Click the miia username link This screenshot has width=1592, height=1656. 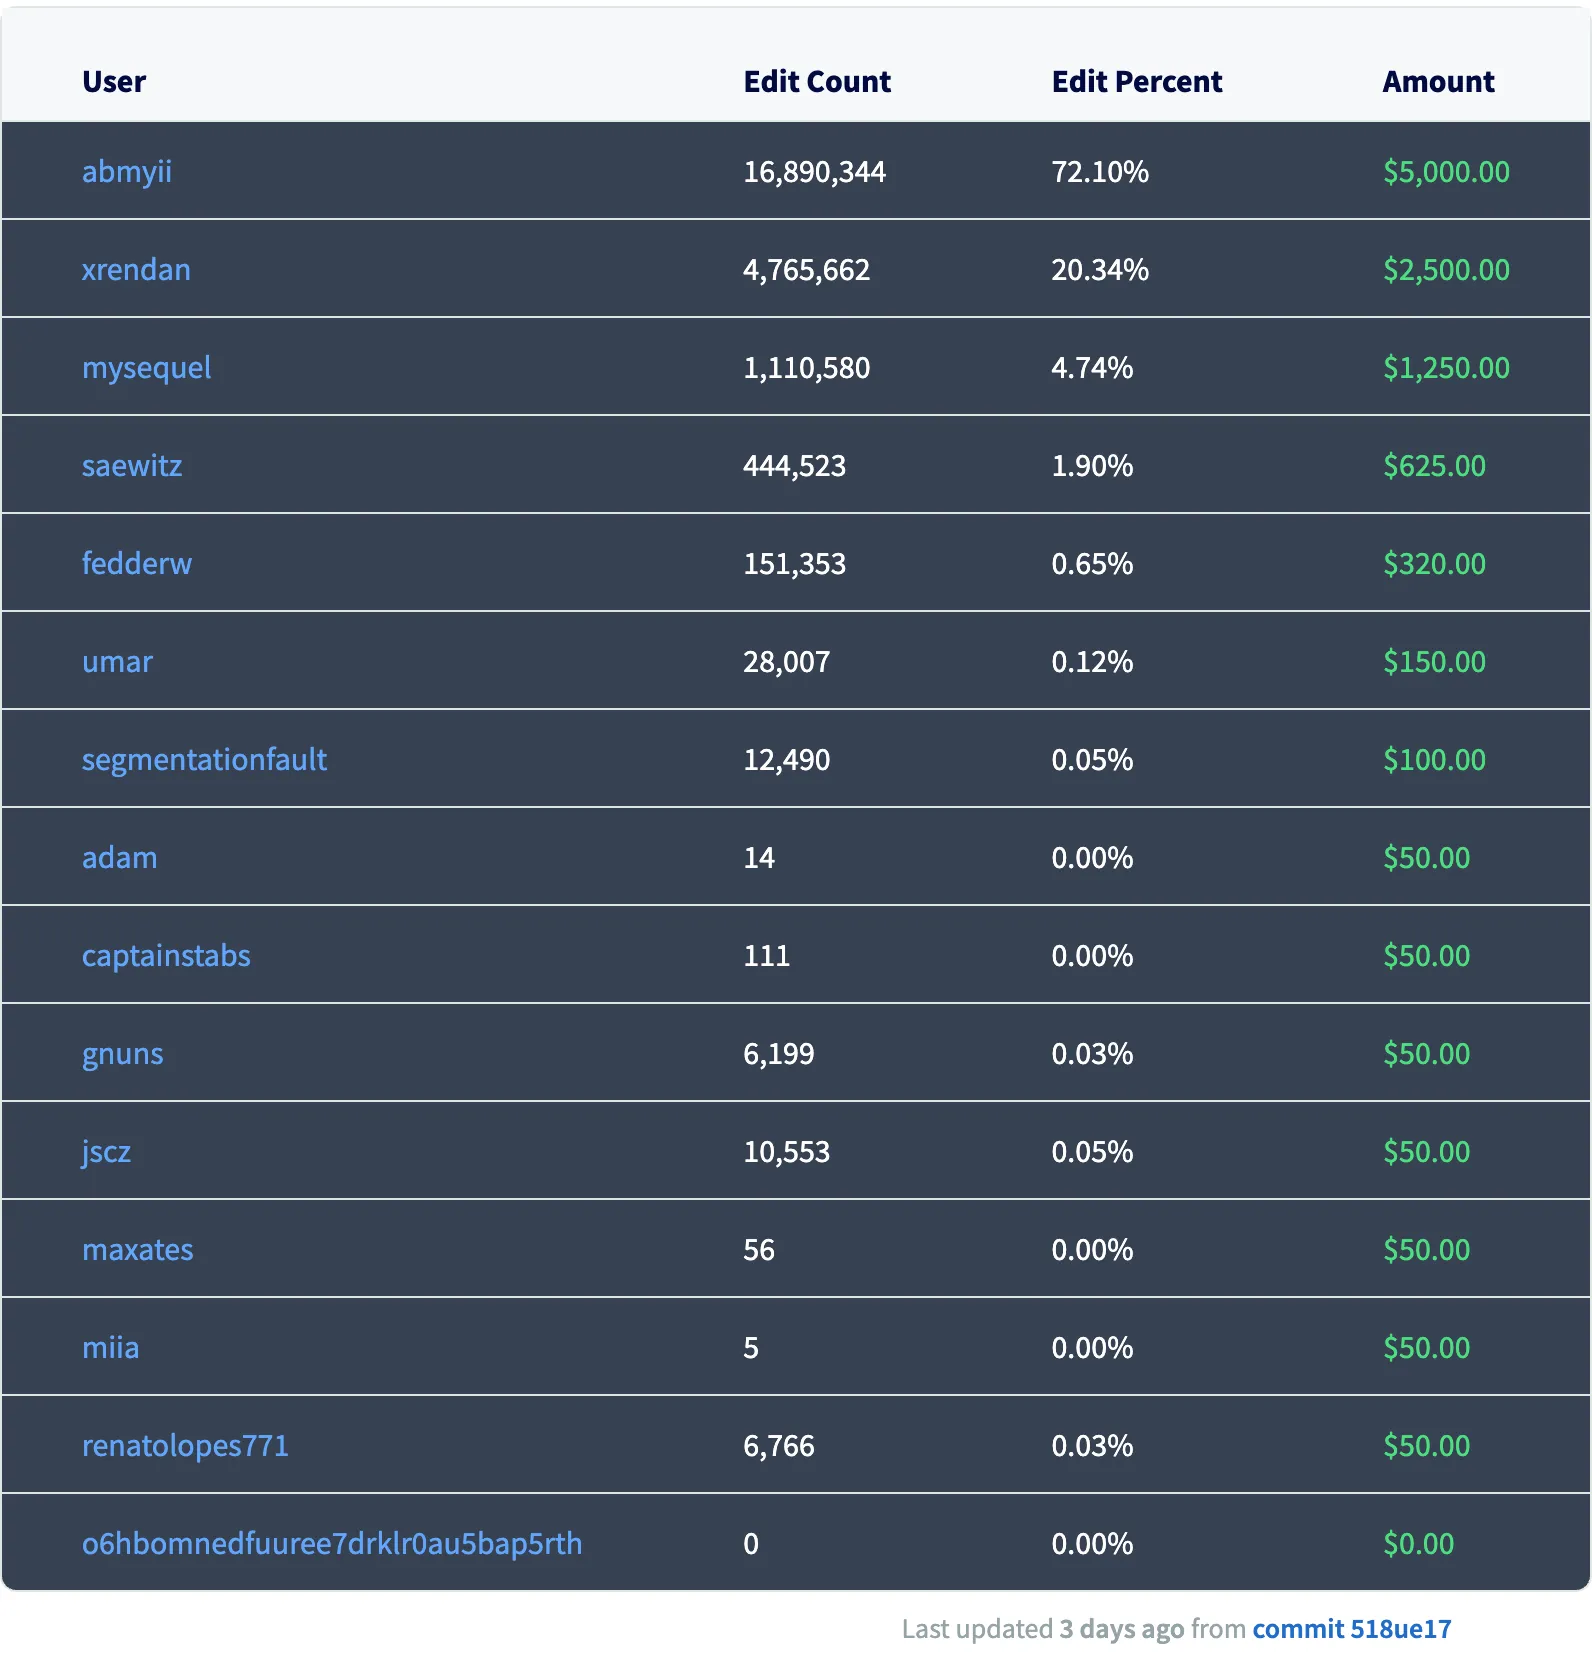pos(110,1348)
